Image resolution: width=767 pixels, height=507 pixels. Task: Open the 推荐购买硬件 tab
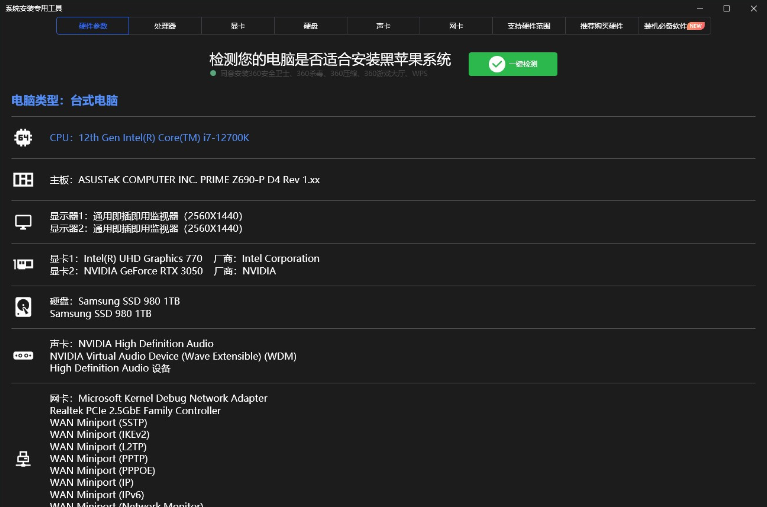tap(602, 26)
